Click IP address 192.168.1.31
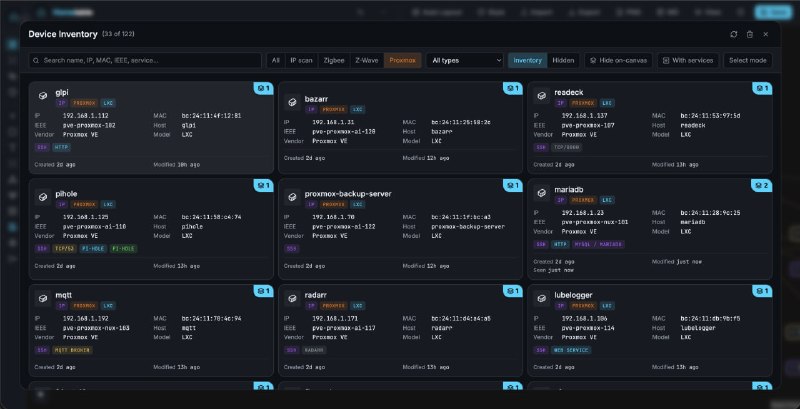The height and width of the screenshot is (409, 800). [x=332, y=122]
